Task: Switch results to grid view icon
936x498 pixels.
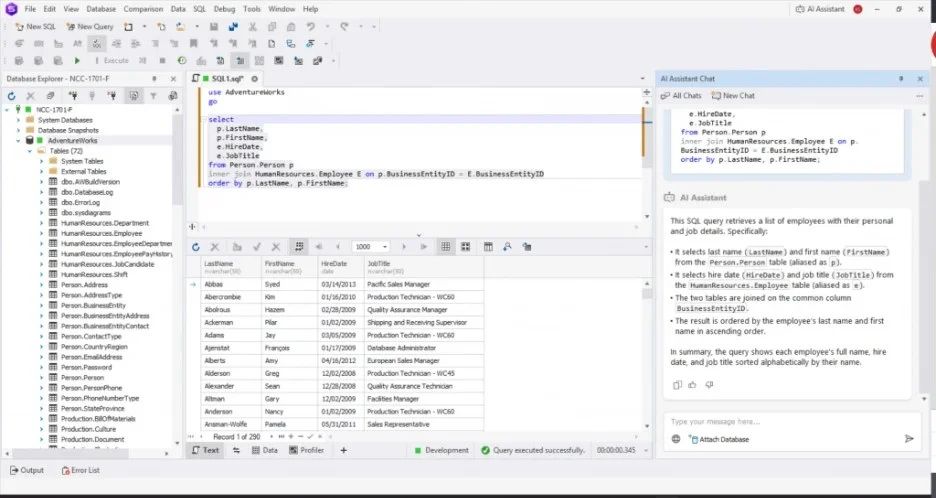Action: click(445, 247)
